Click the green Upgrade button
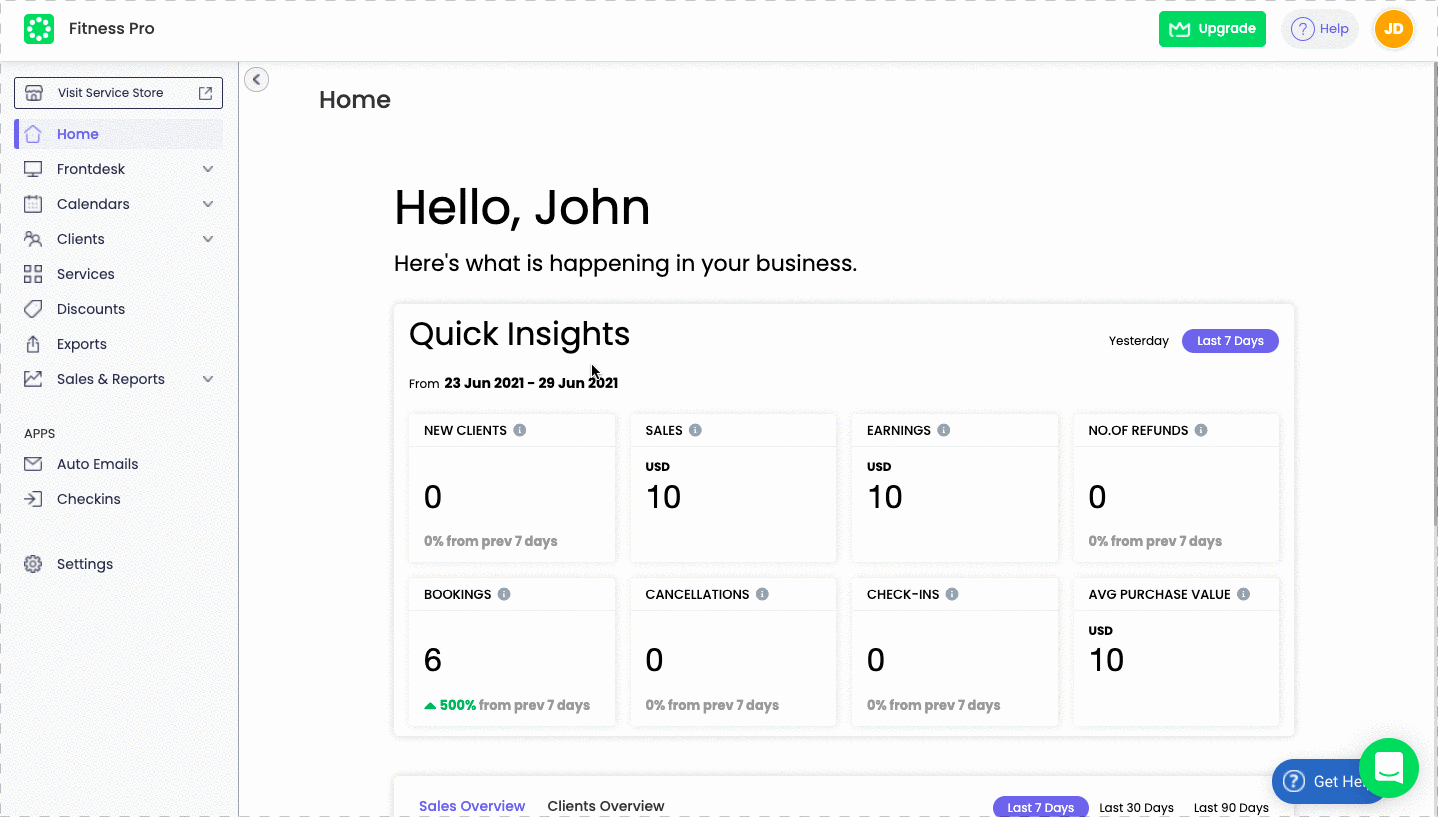This screenshot has width=1438, height=817. tap(1212, 29)
